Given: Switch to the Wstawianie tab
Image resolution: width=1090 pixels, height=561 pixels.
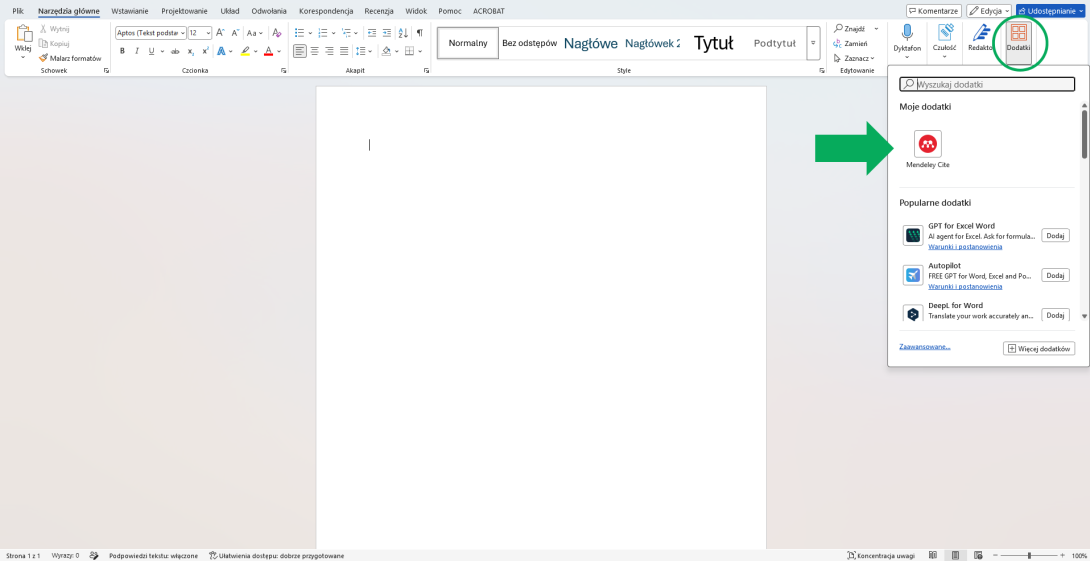Looking at the screenshot, I should pyautogui.click(x=130, y=11).
